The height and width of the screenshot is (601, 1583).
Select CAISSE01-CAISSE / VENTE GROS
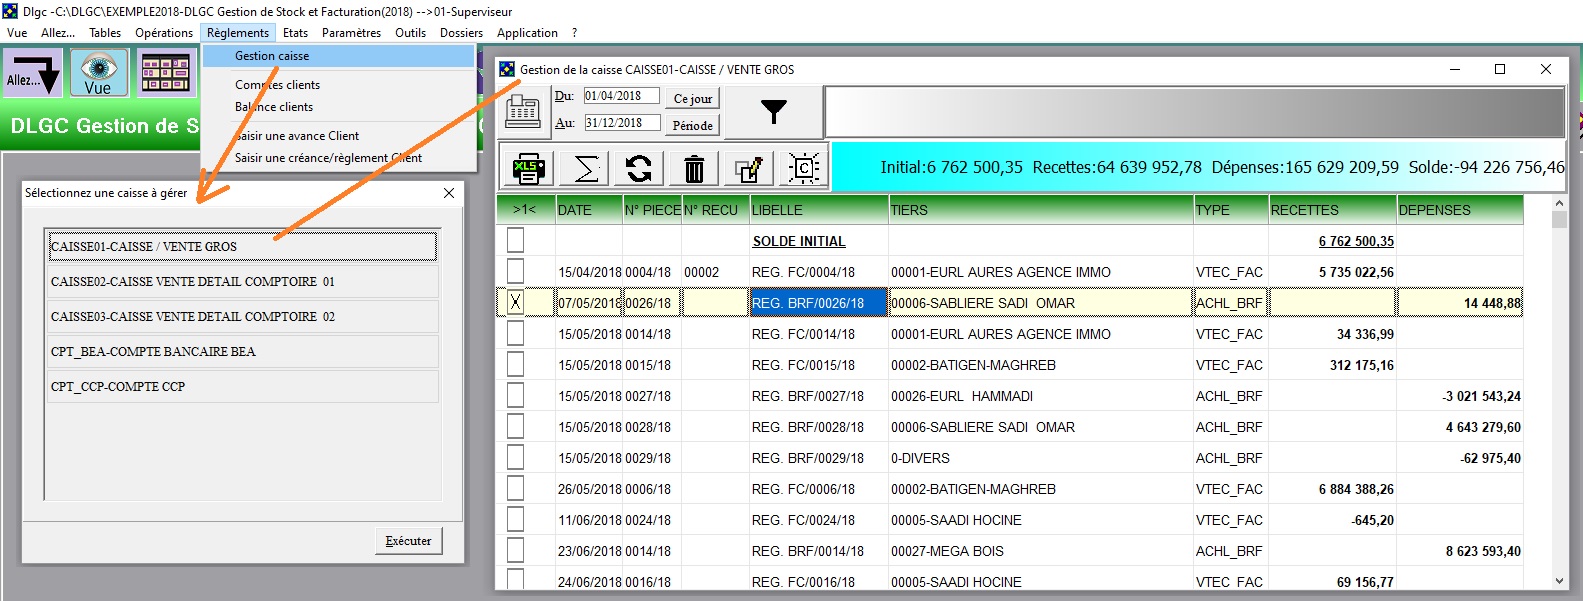tap(243, 246)
